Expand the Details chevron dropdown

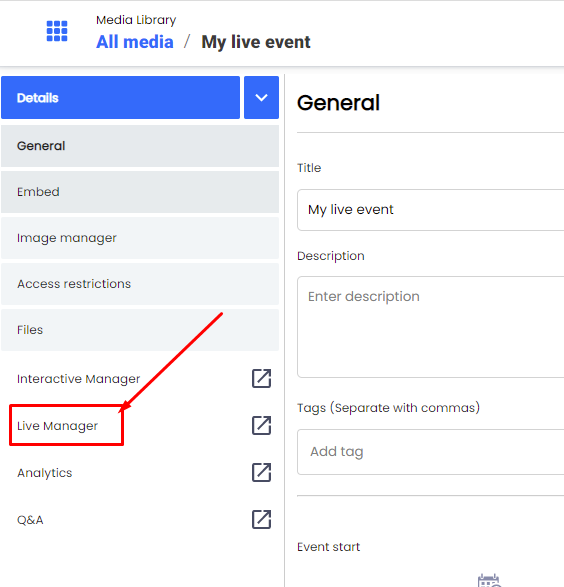(261, 98)
